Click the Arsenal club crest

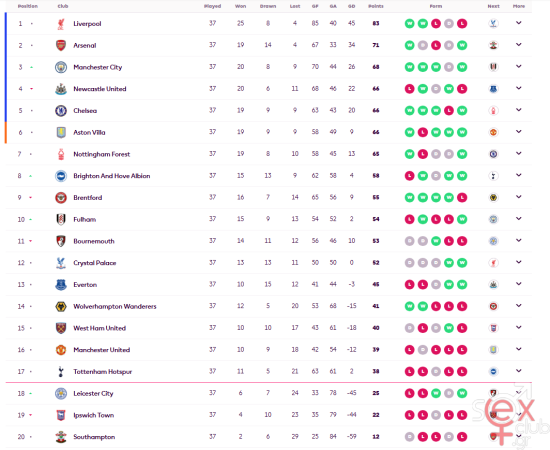[x=61, y=46]
